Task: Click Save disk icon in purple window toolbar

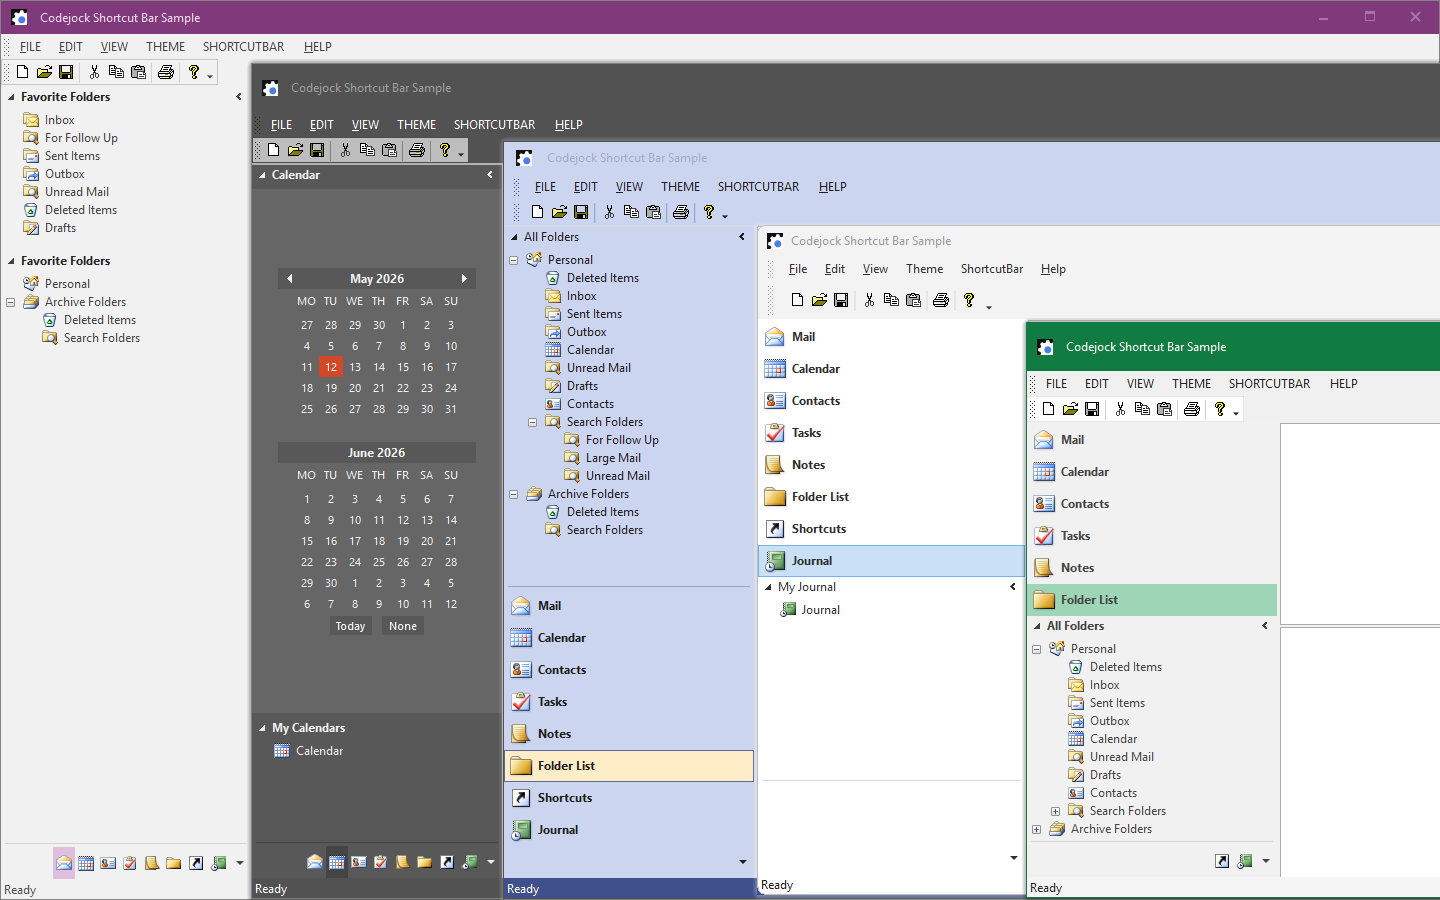Action: (66, 72)
